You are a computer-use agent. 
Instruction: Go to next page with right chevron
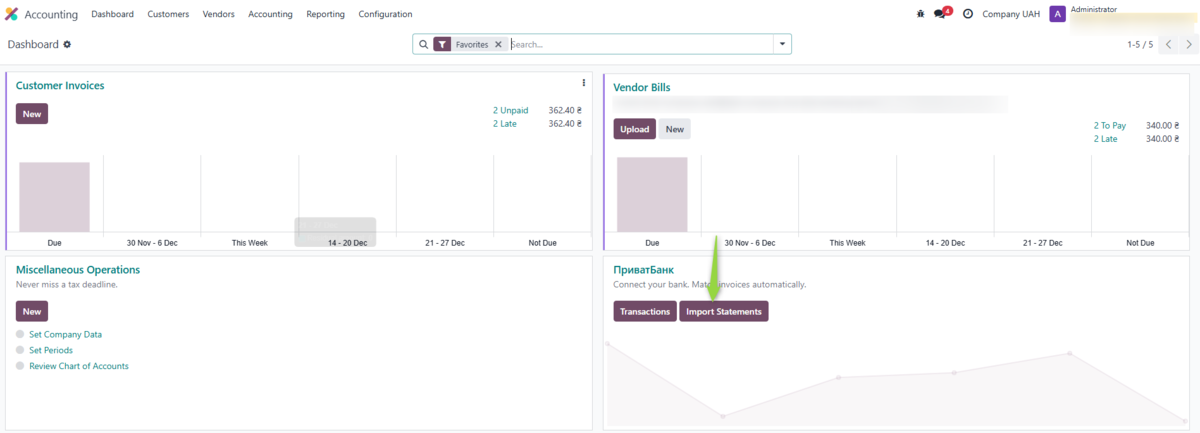coord(1189,45)
